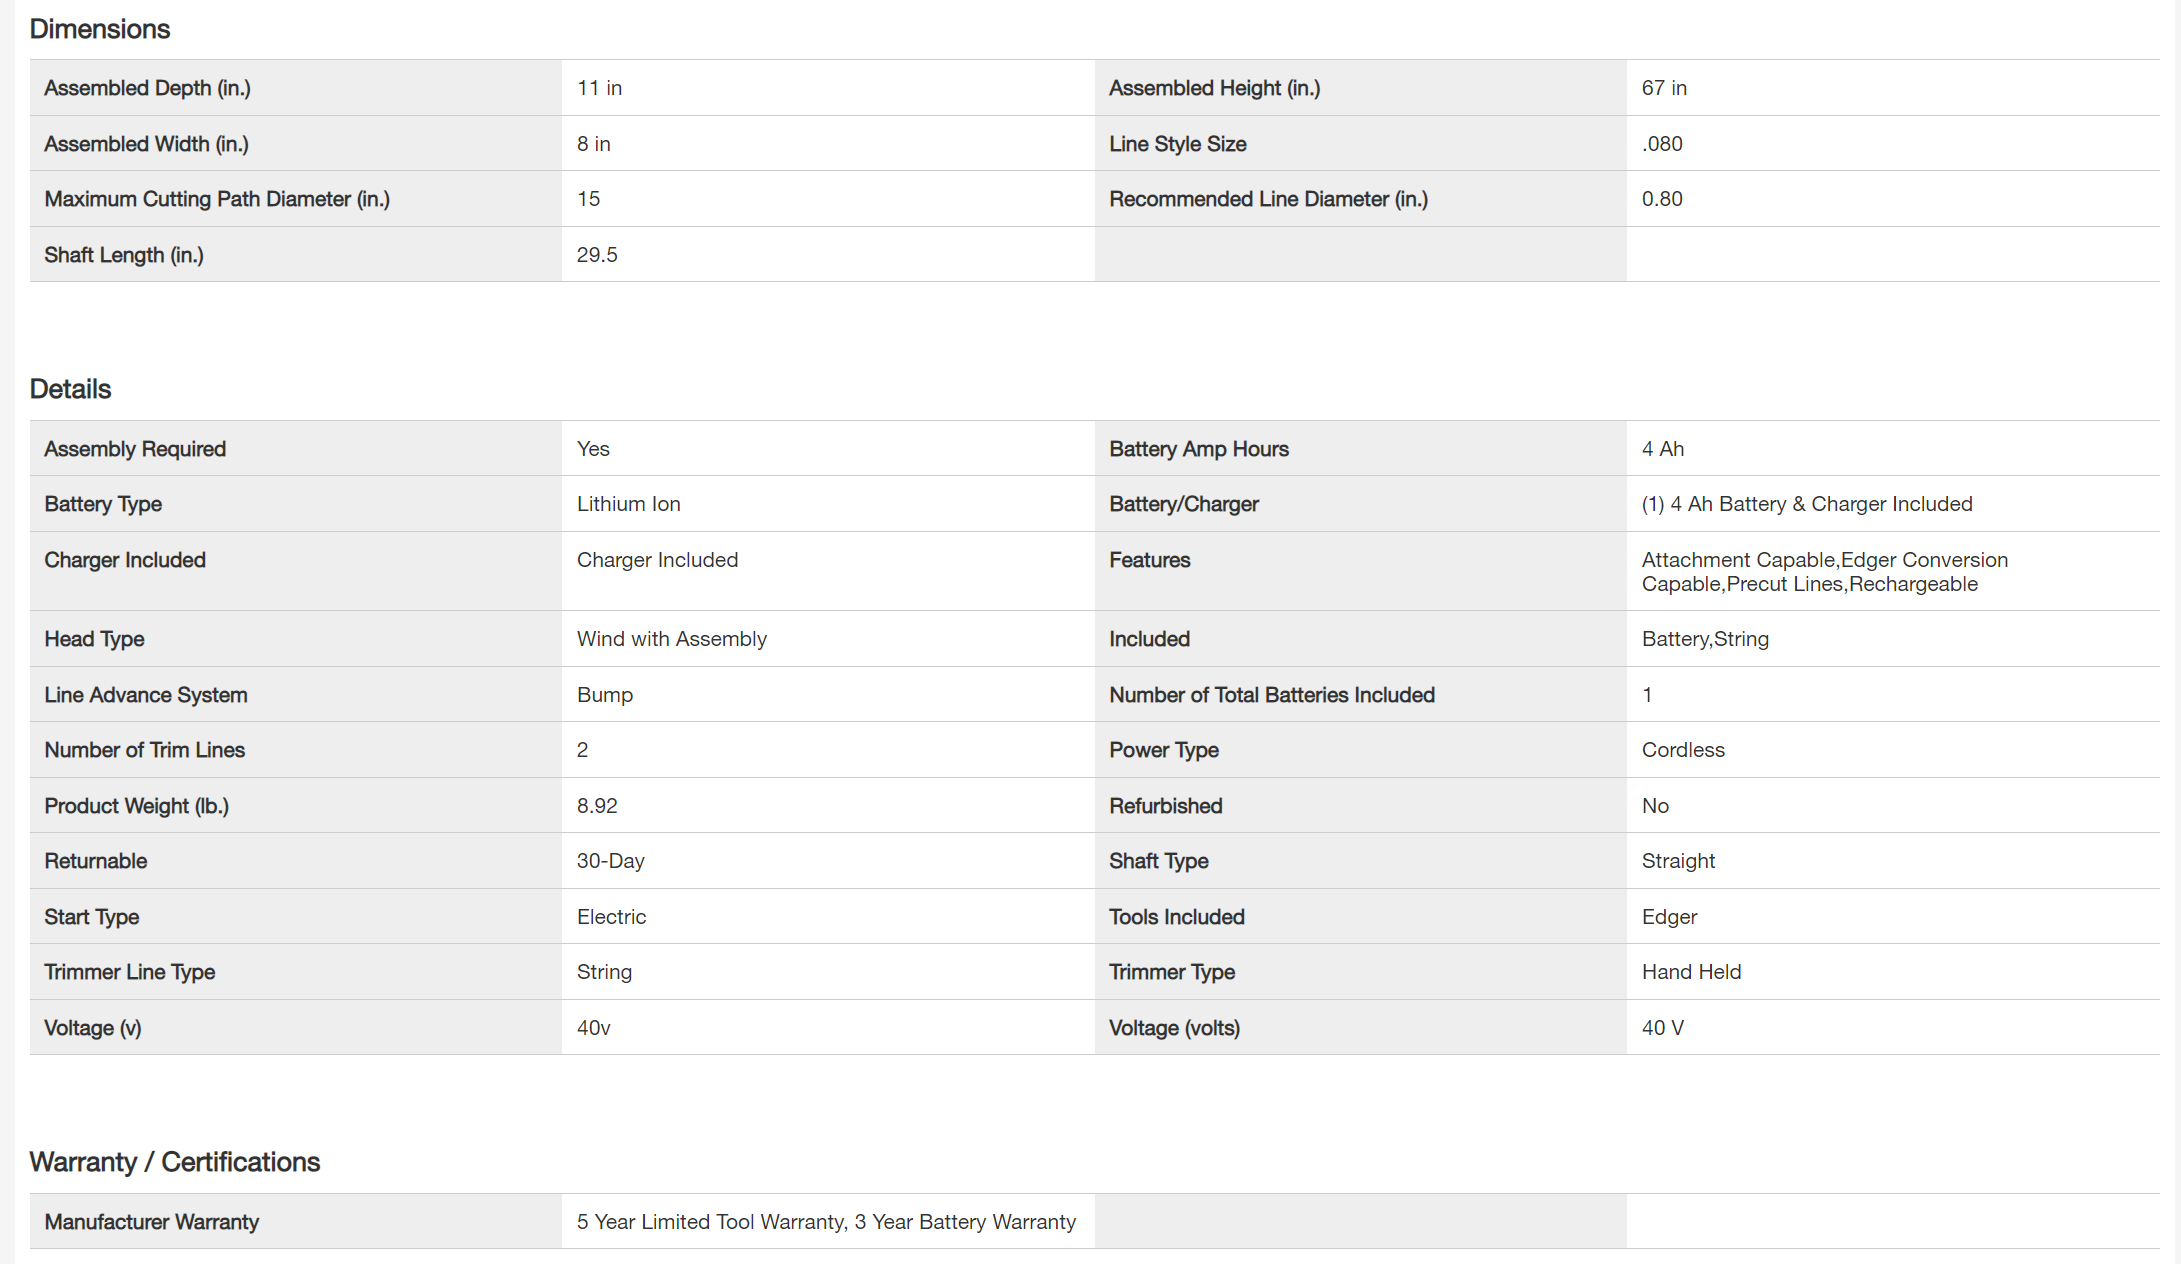2181x1264 pixels.
Task: Click the Lithium Ion battery type value
Action: pyautogui.click(x=628, y=504)
